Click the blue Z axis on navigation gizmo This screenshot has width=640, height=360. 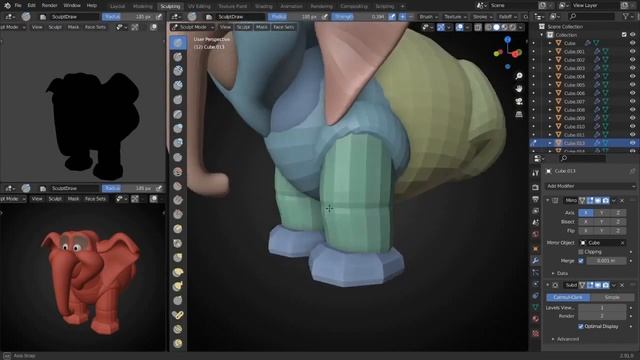507,40
